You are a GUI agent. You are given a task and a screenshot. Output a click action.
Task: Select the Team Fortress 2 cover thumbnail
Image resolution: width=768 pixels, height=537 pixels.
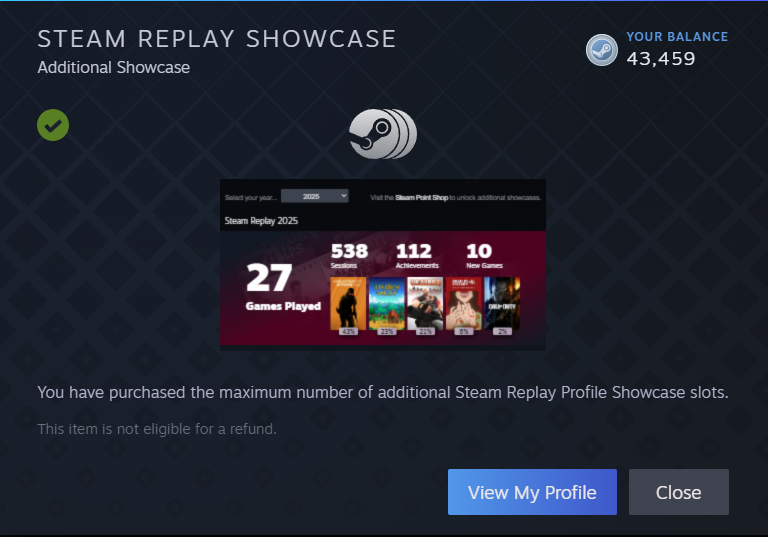coord(425,303)
